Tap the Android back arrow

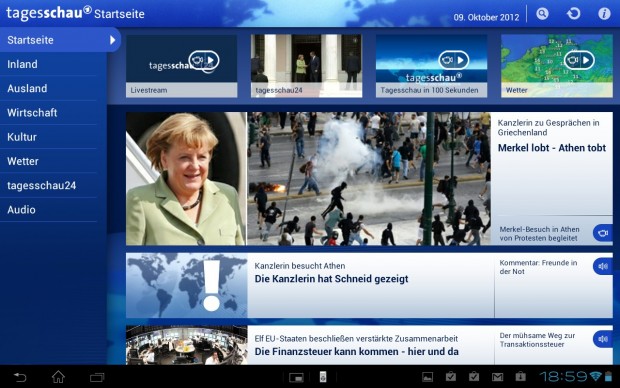[19, 377]
